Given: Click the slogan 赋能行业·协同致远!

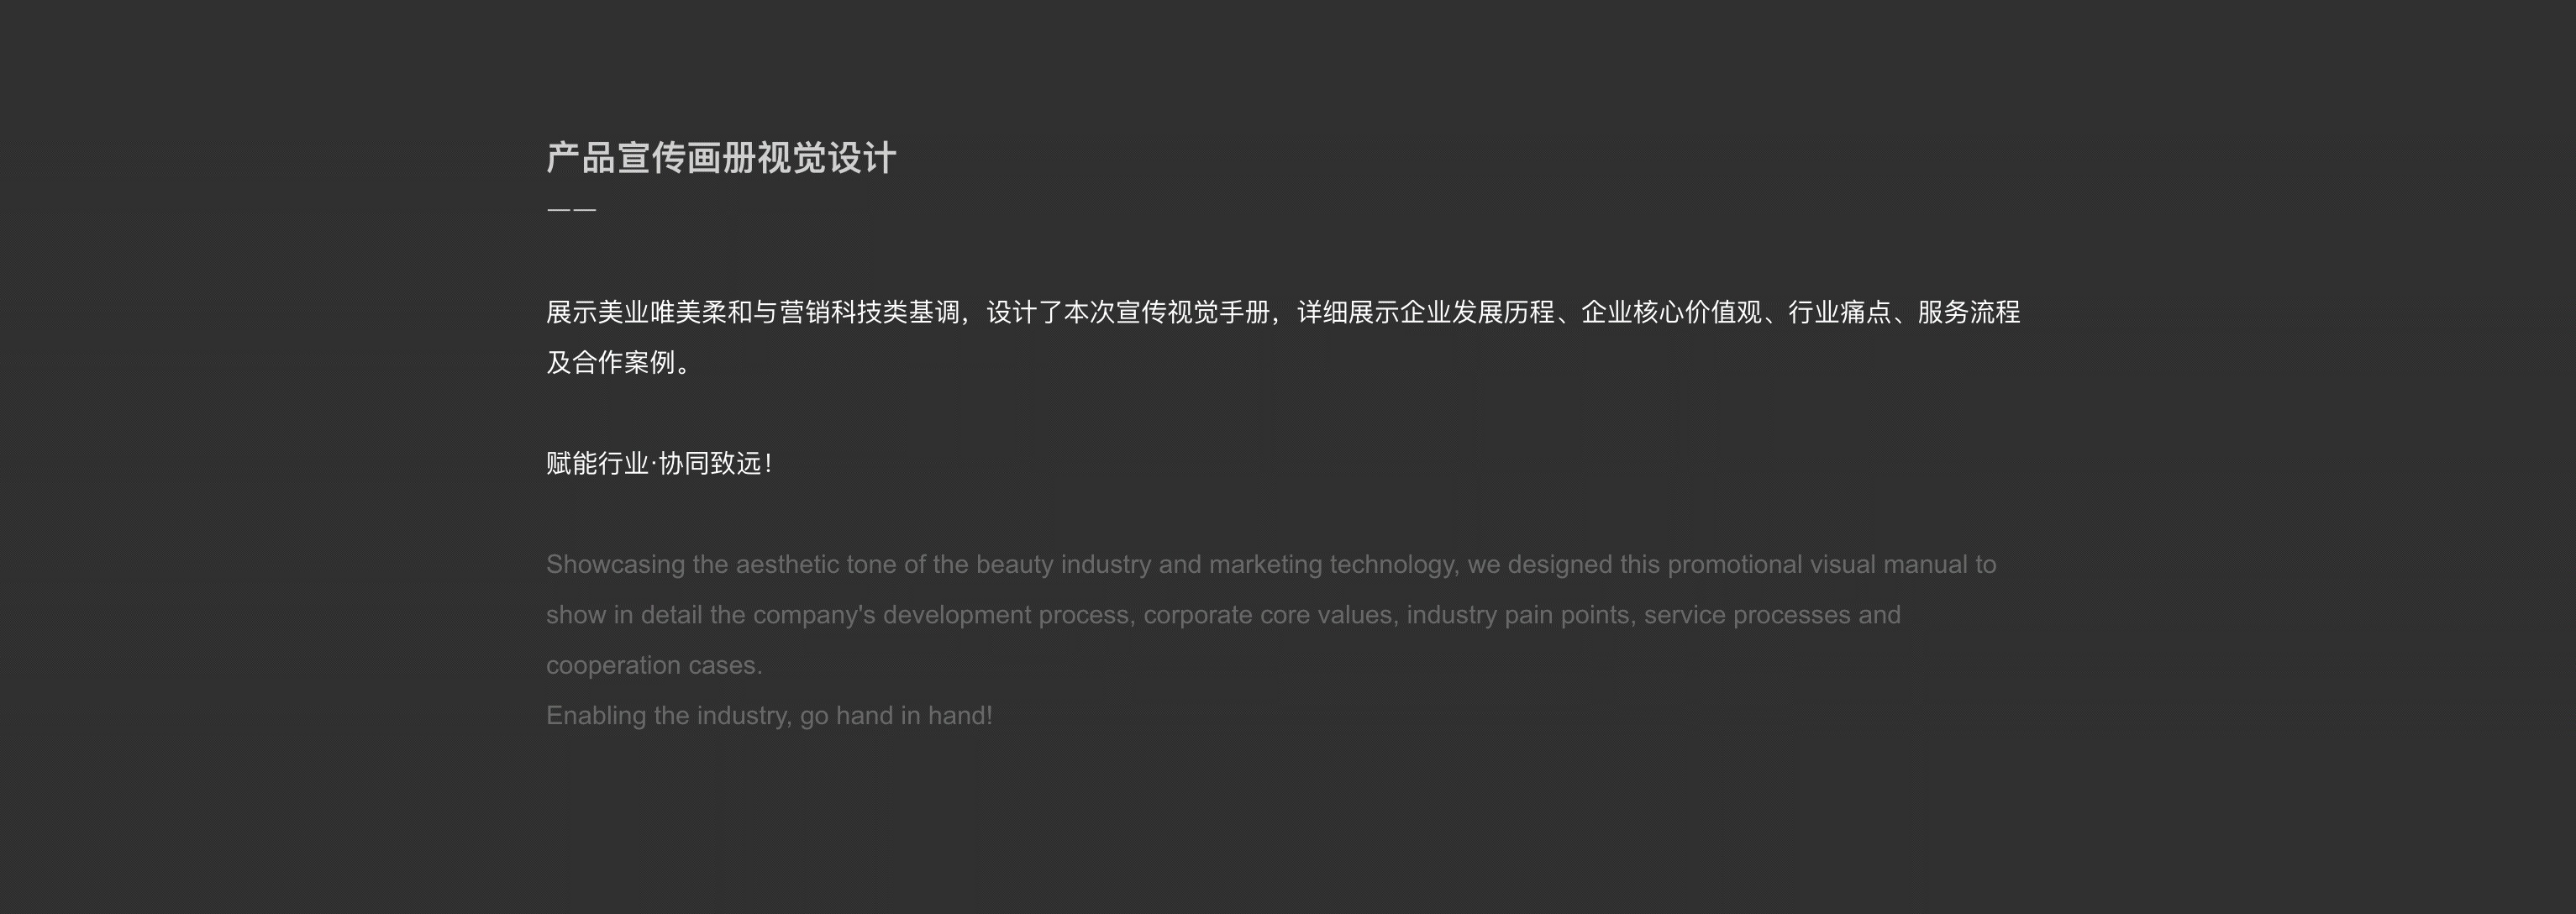Looking at the screenshot, I should click(x=659, y=463).
